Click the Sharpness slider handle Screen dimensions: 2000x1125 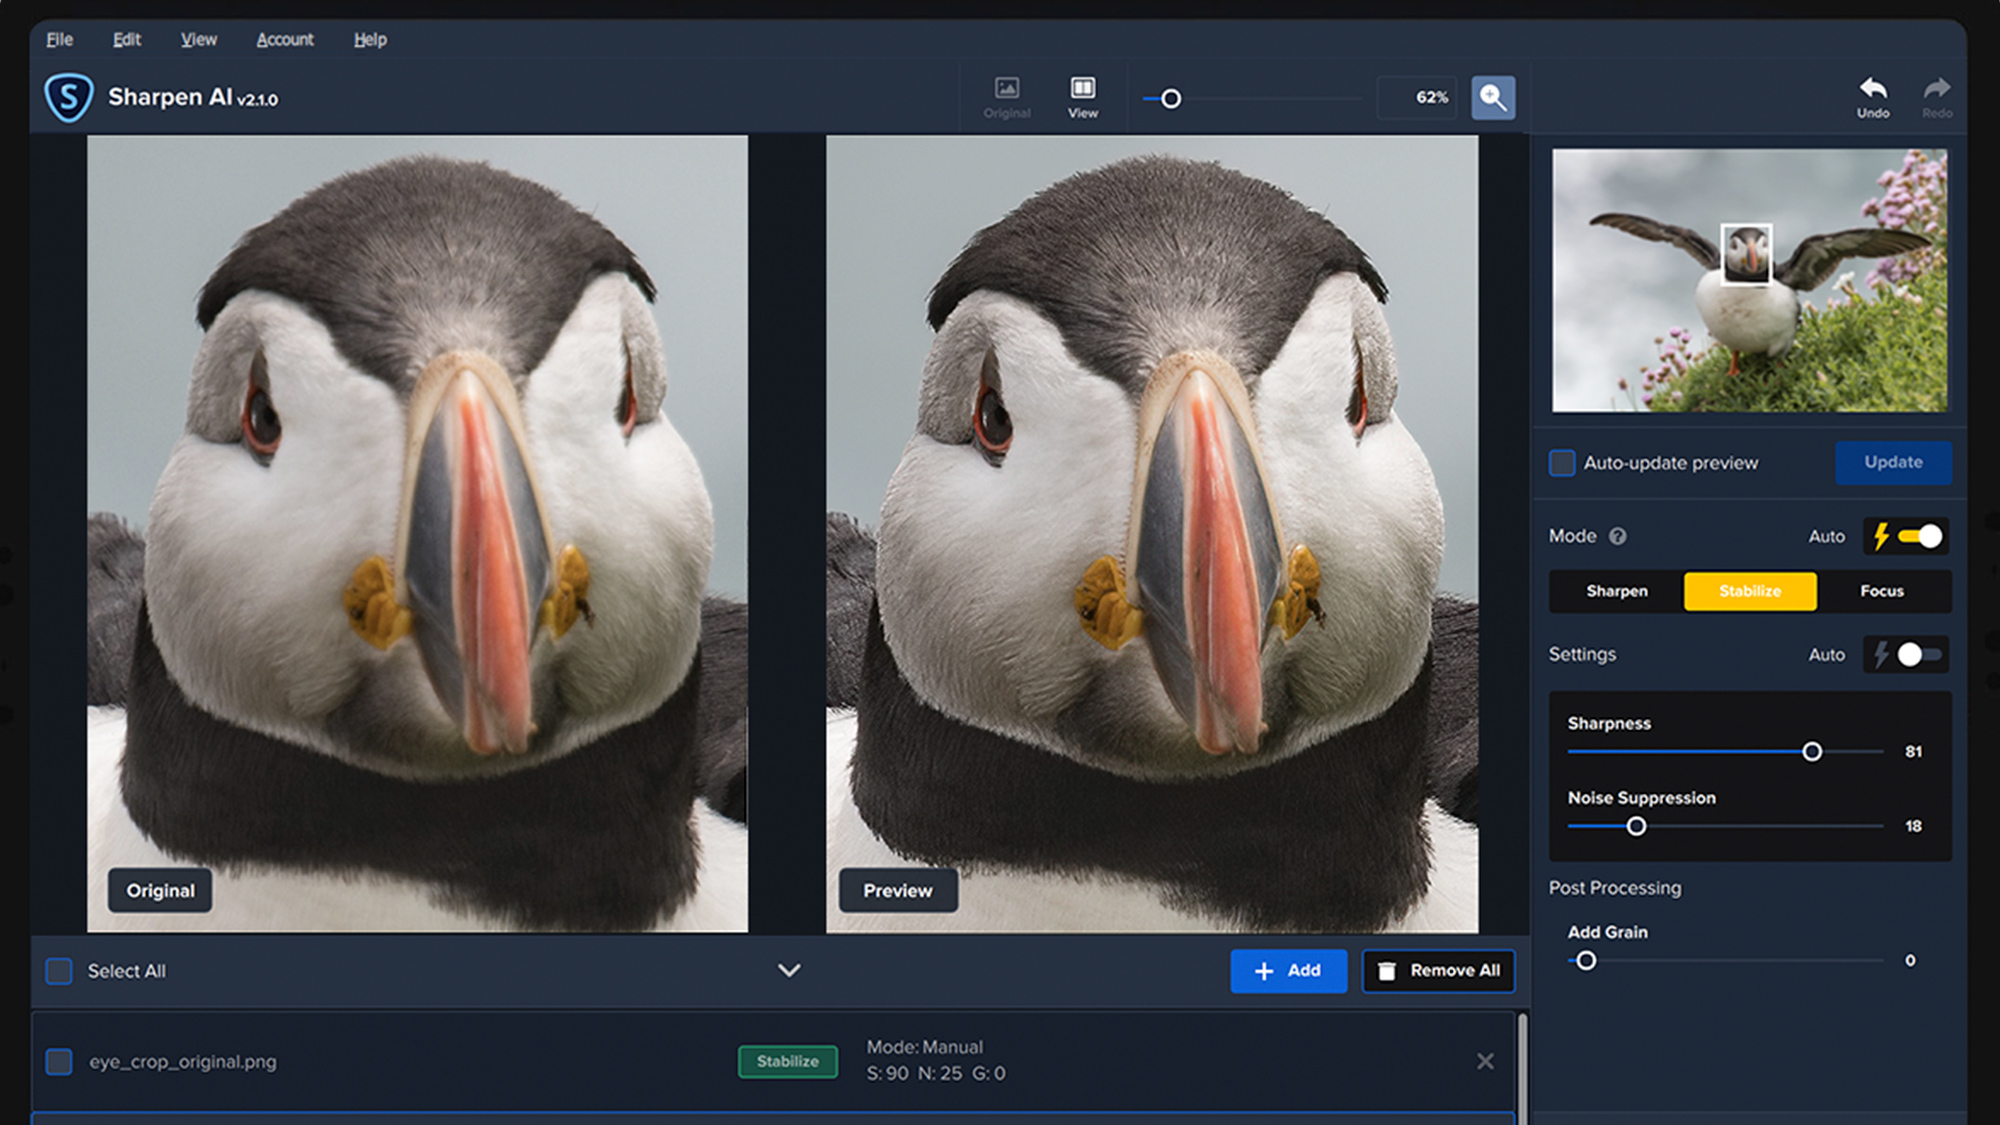coord(1811,751)
